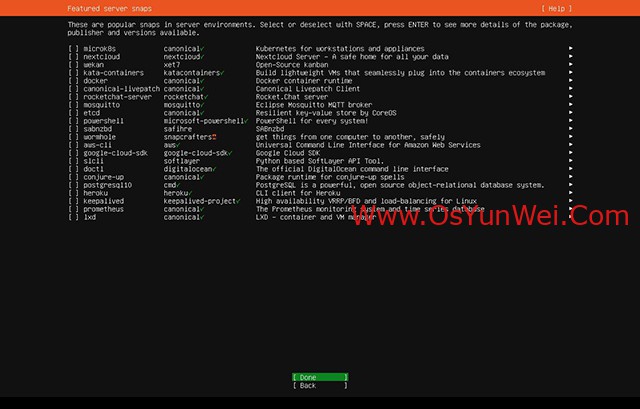Click the verified tick beside keepalived-project
The height and width of the screenshot is (409, 640).
click(x=238, y=201)
